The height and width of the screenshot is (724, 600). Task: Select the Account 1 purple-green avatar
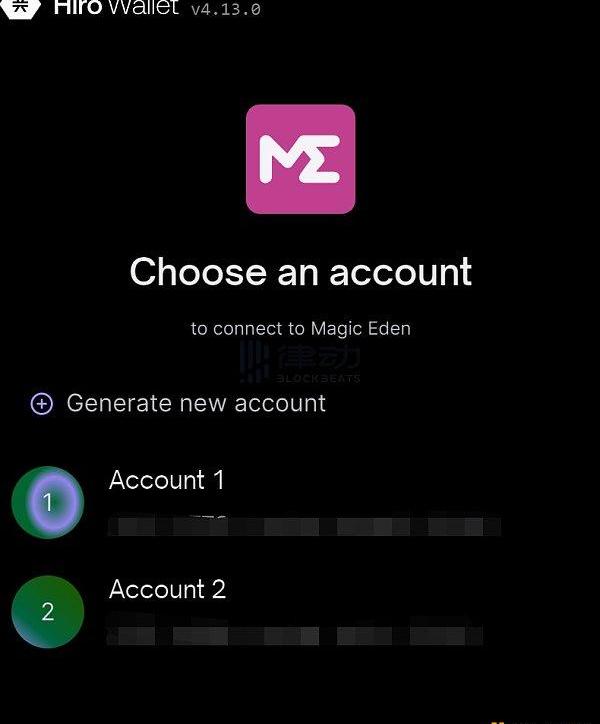pyautogui.click(x=48, y=502)
